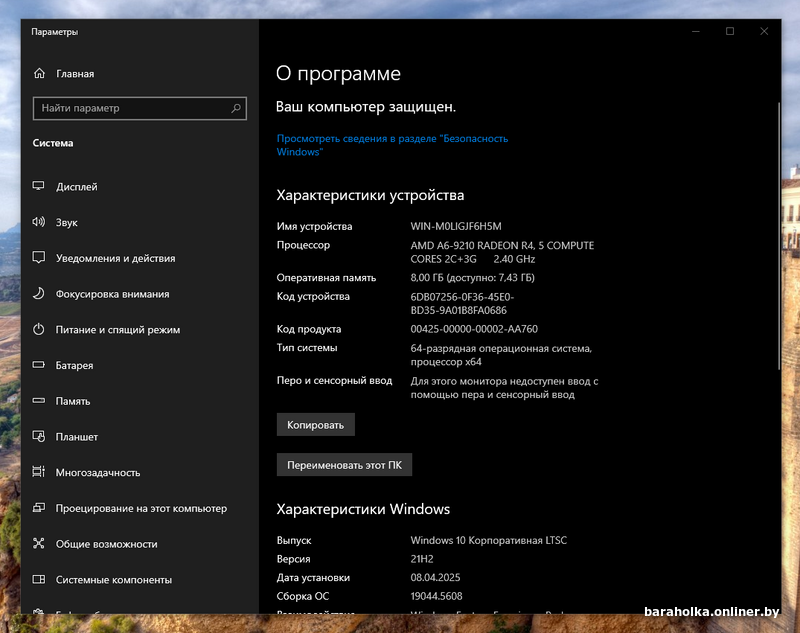Click OS build value 19044.5608

coord(436,596)
